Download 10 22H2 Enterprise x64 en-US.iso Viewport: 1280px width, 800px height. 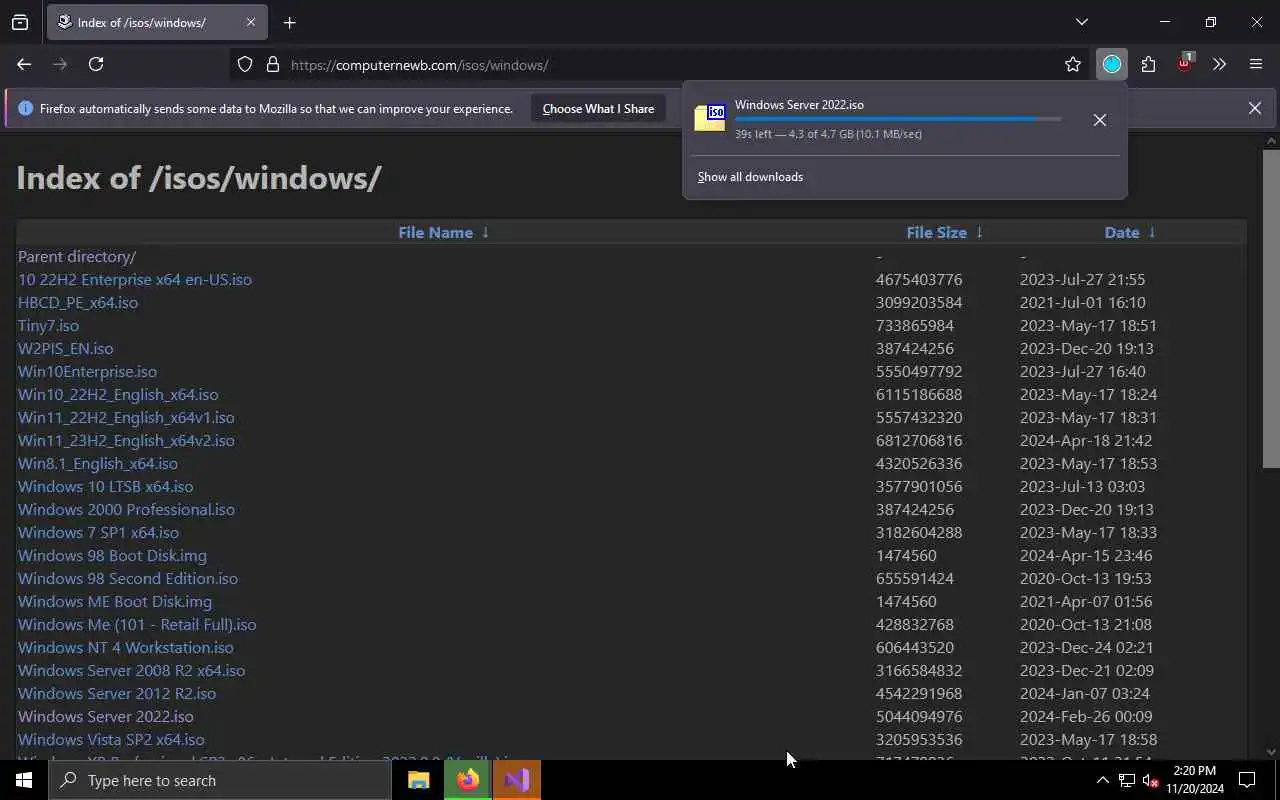click(x=135, y=280)
